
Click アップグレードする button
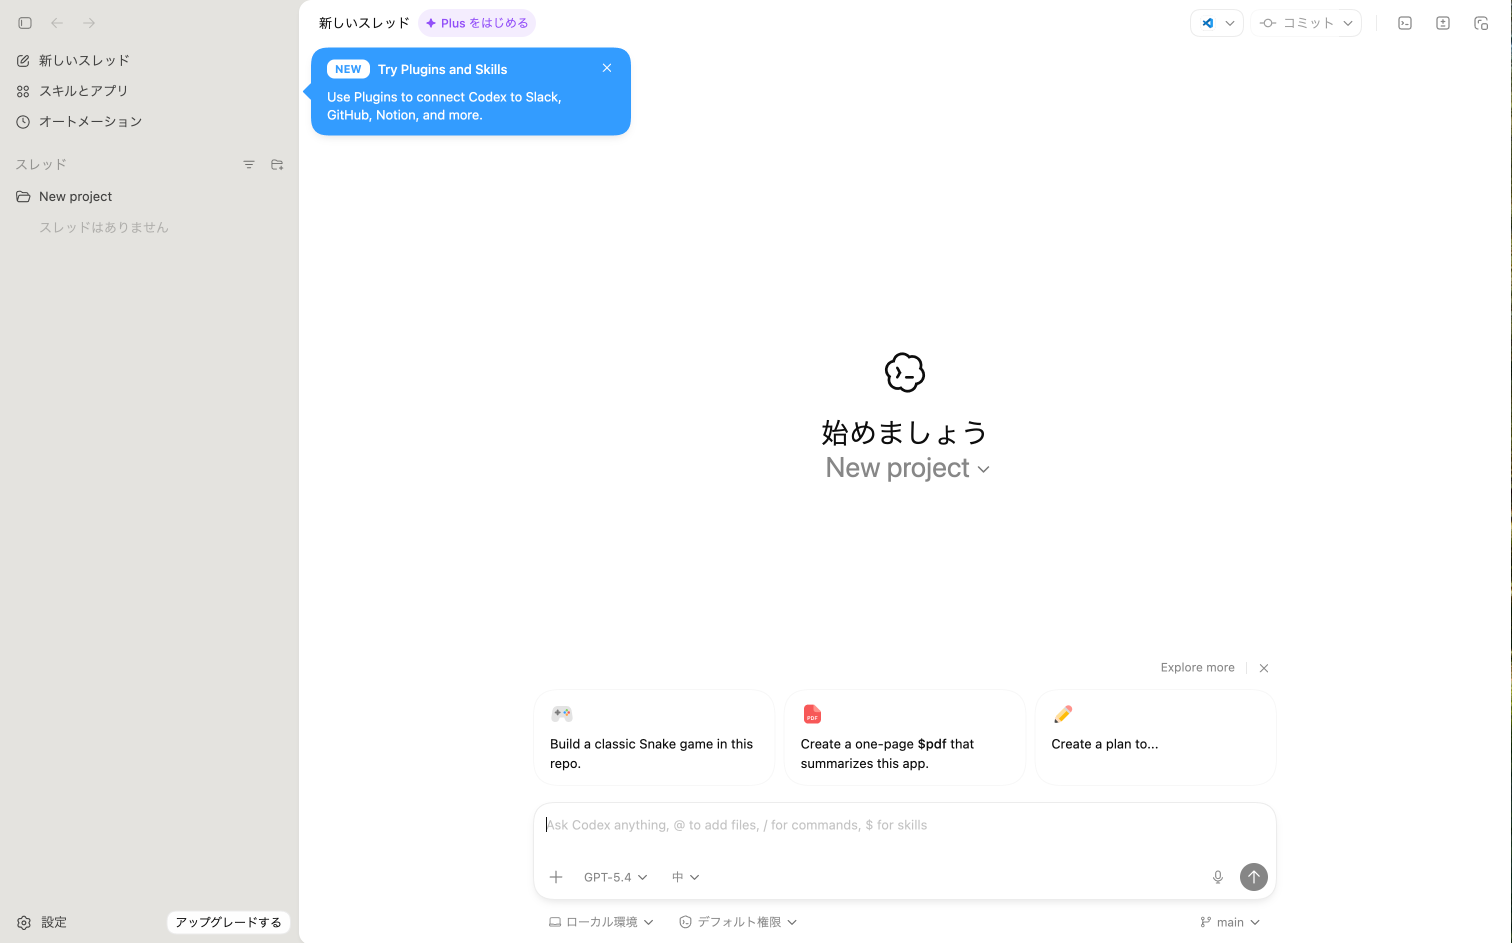coord(228,922)
